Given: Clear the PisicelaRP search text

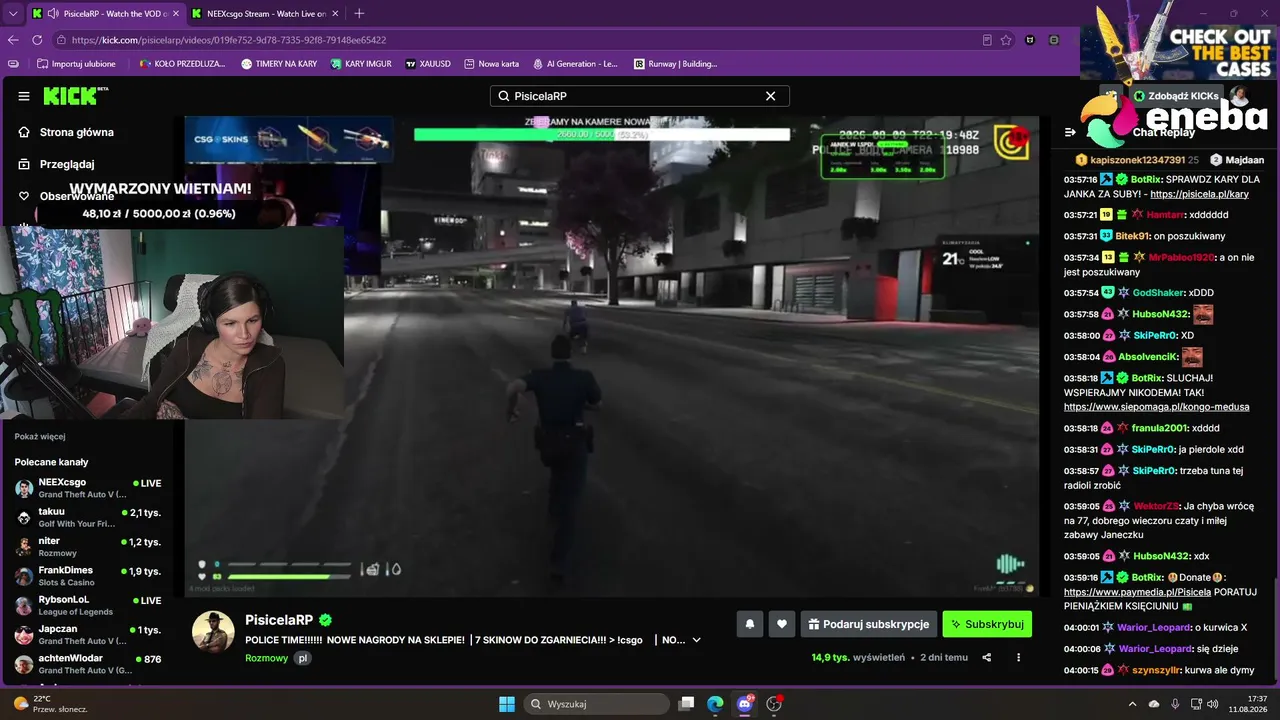Looking at the screenshot, I should pos(770,96).
